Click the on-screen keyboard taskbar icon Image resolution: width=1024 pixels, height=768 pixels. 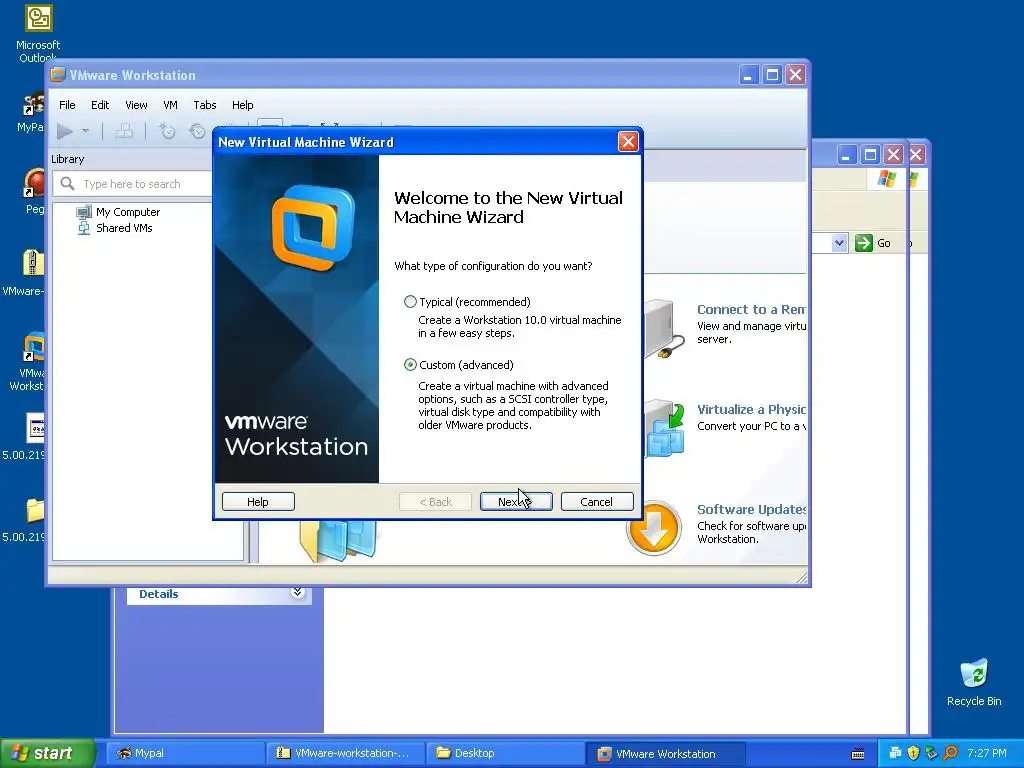point(858,754)
